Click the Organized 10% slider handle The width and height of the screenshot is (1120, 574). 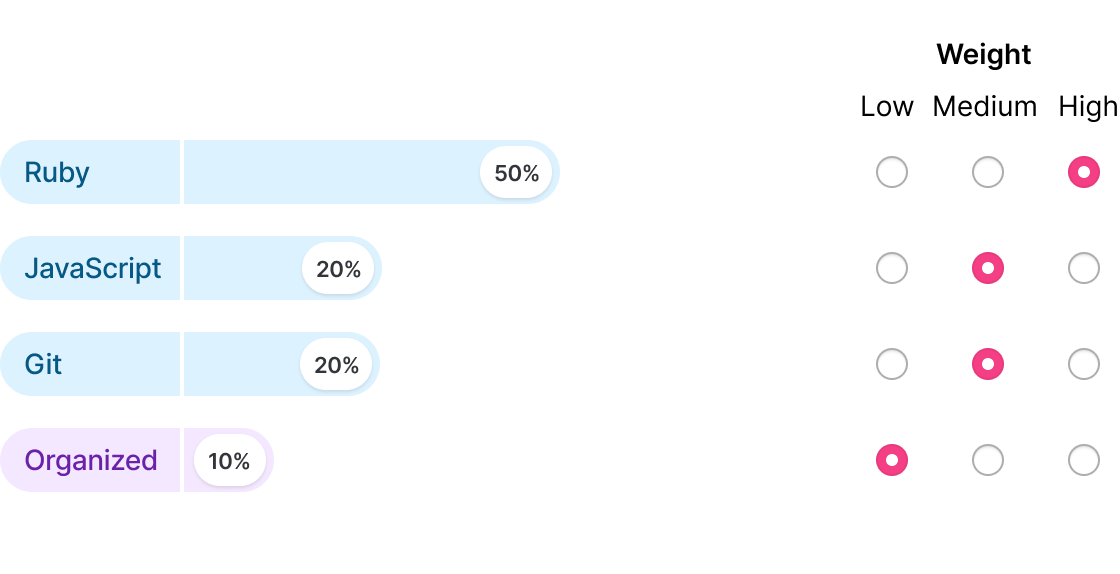tap(229, 461)
